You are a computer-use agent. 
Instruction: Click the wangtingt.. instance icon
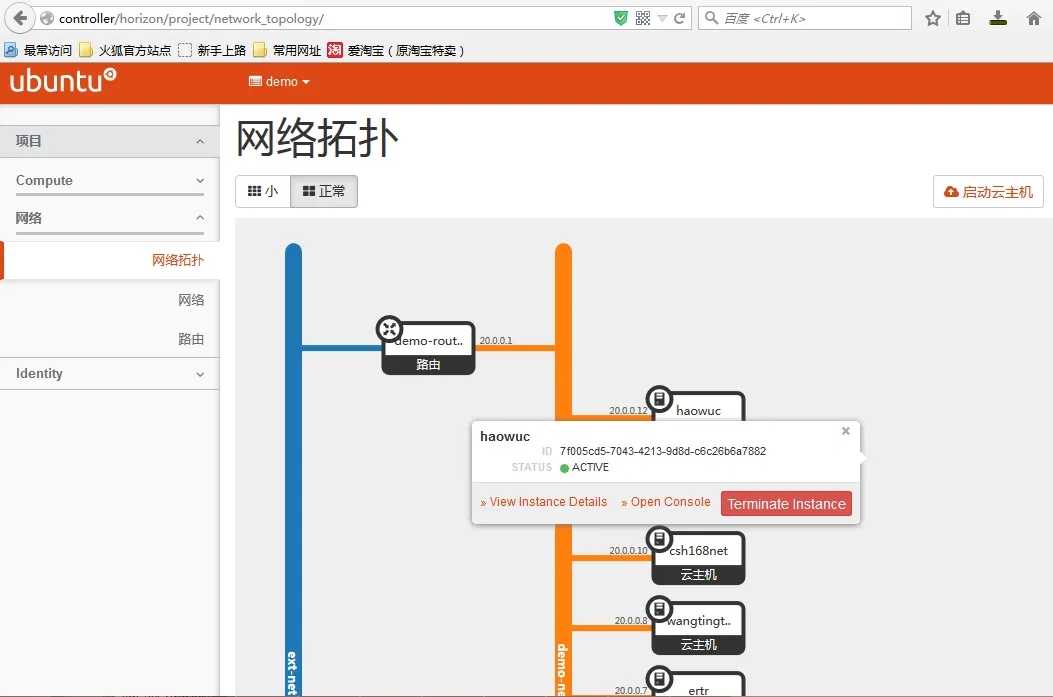(x=659, y=608)
